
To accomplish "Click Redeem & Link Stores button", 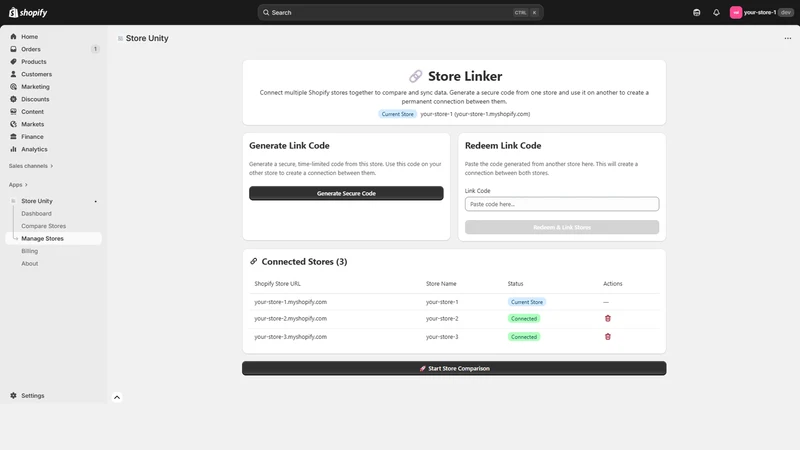I will (562, 227).
